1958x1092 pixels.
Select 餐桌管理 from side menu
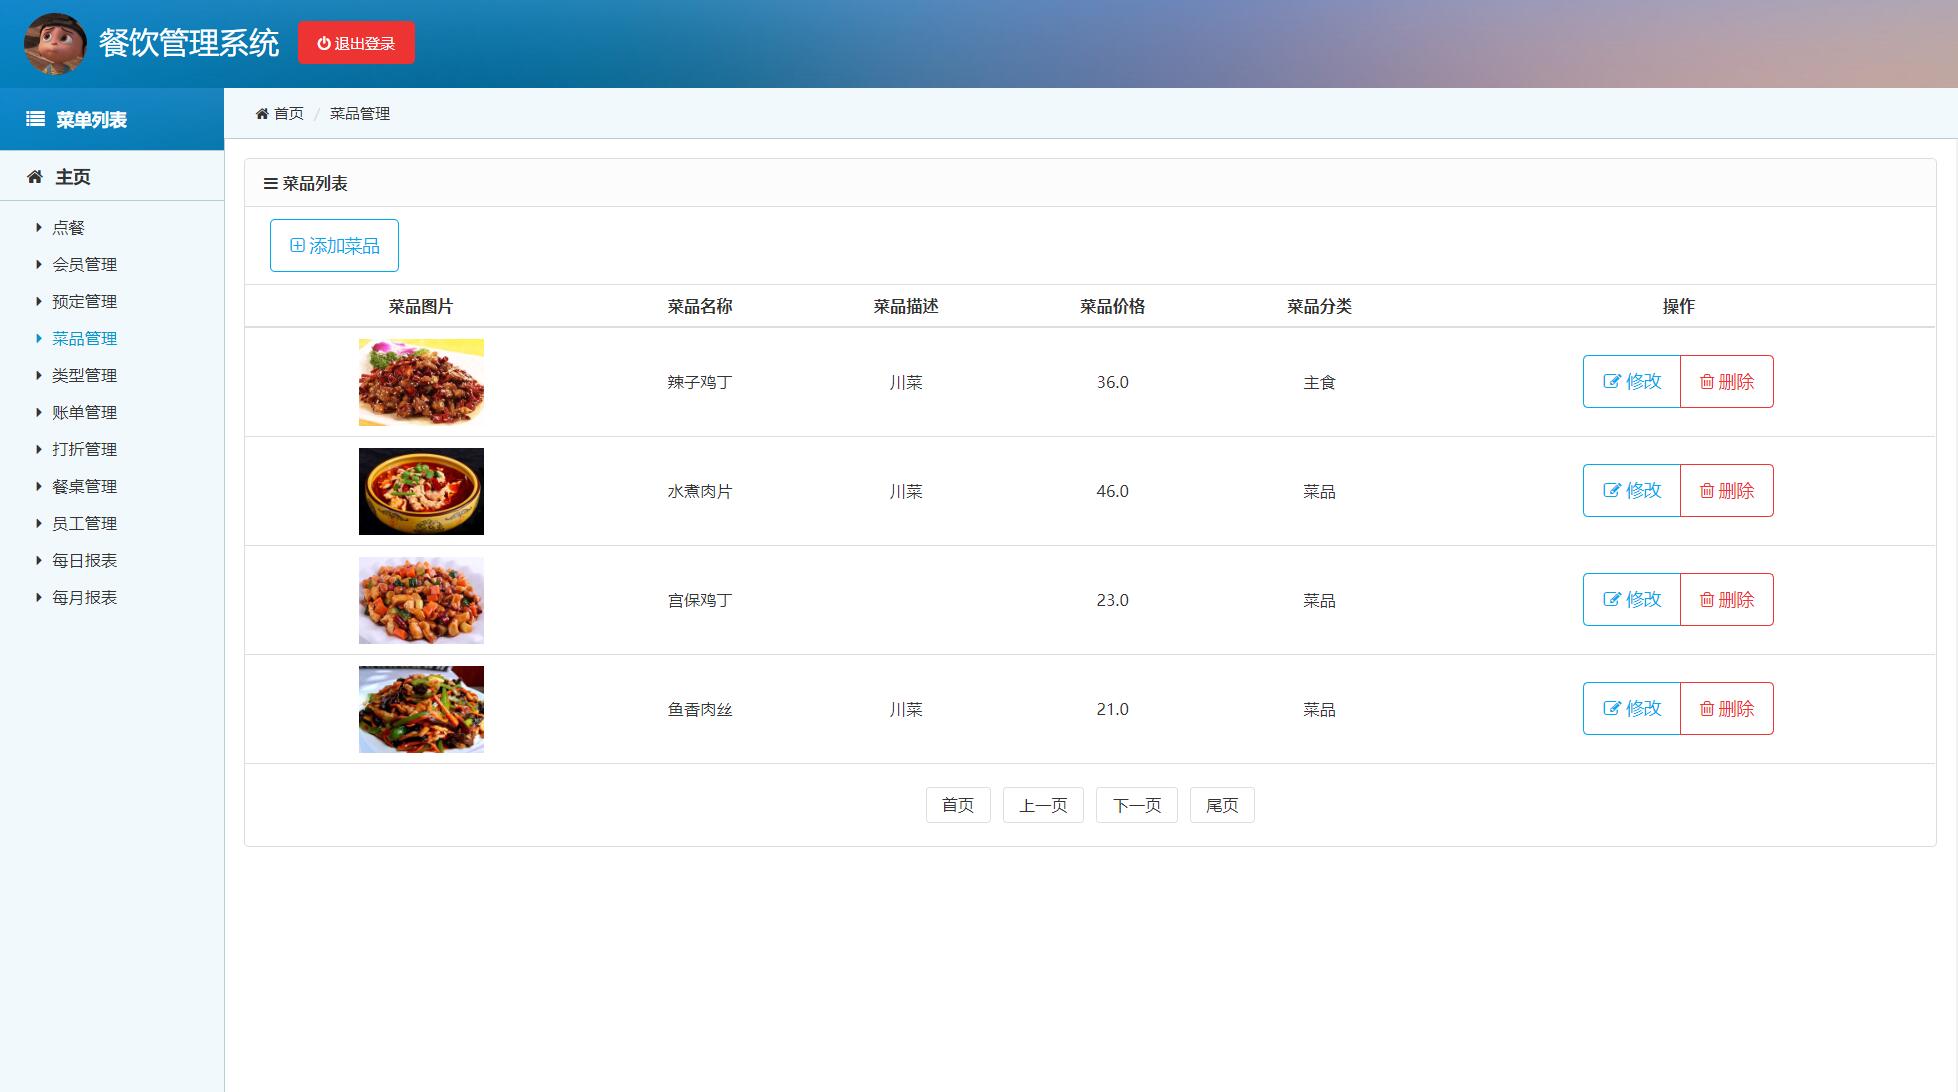click(84, 487)
